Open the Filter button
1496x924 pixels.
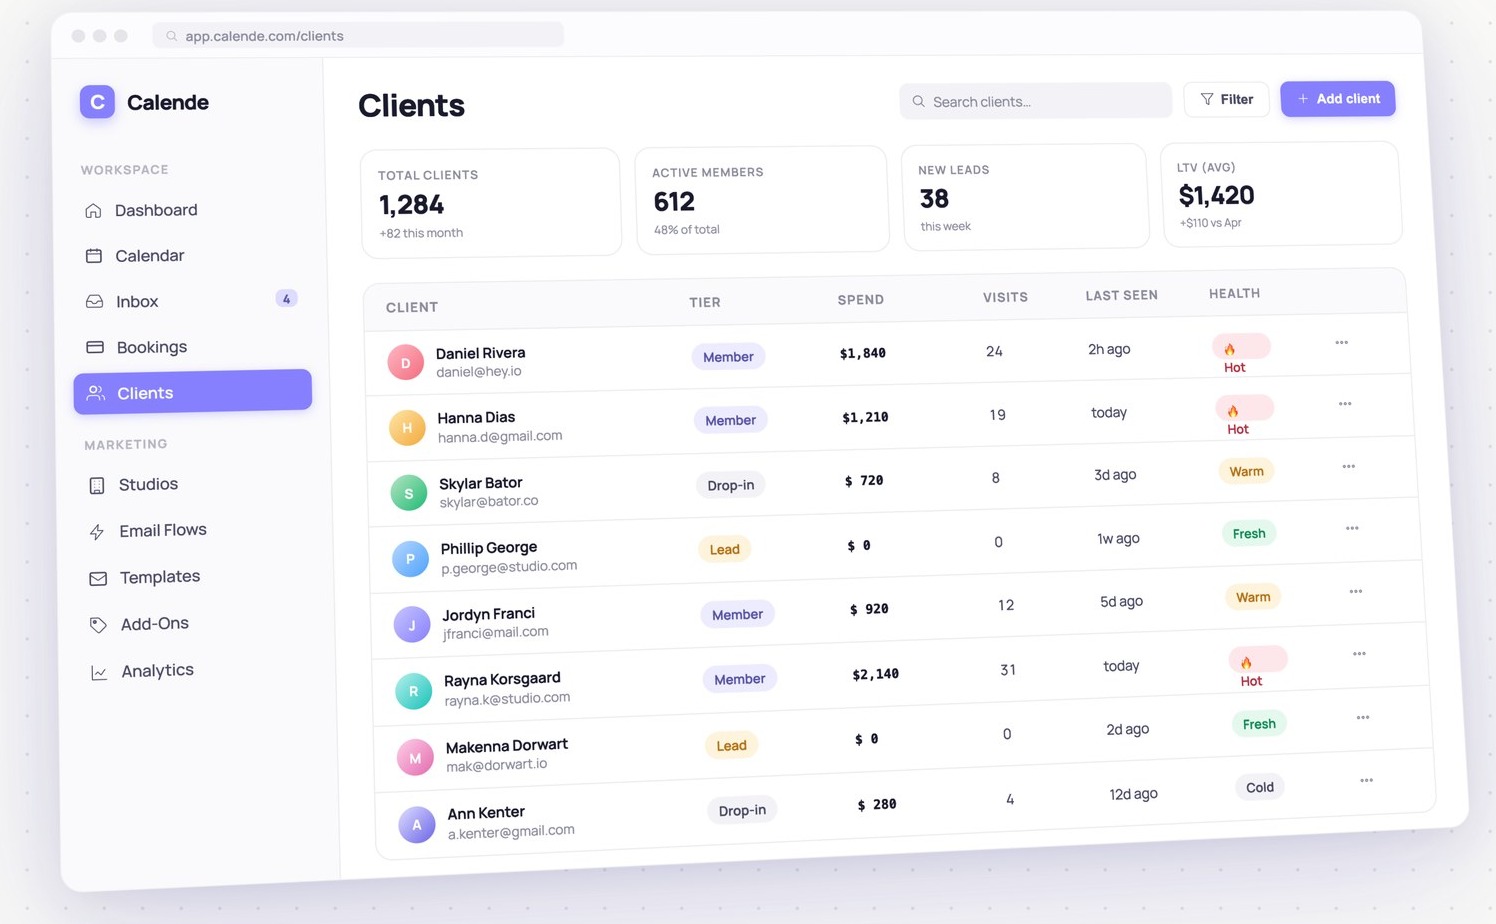click(1227, 100)
